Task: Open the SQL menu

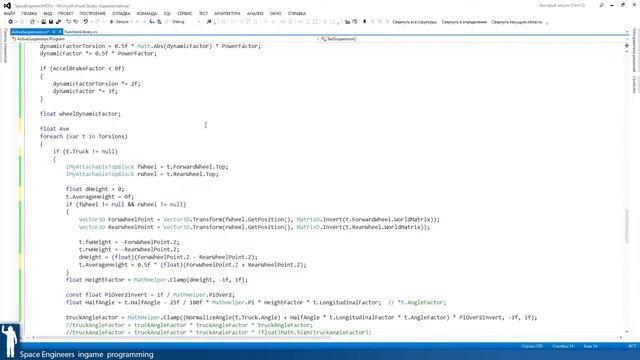Action: [x=167, y=13]
